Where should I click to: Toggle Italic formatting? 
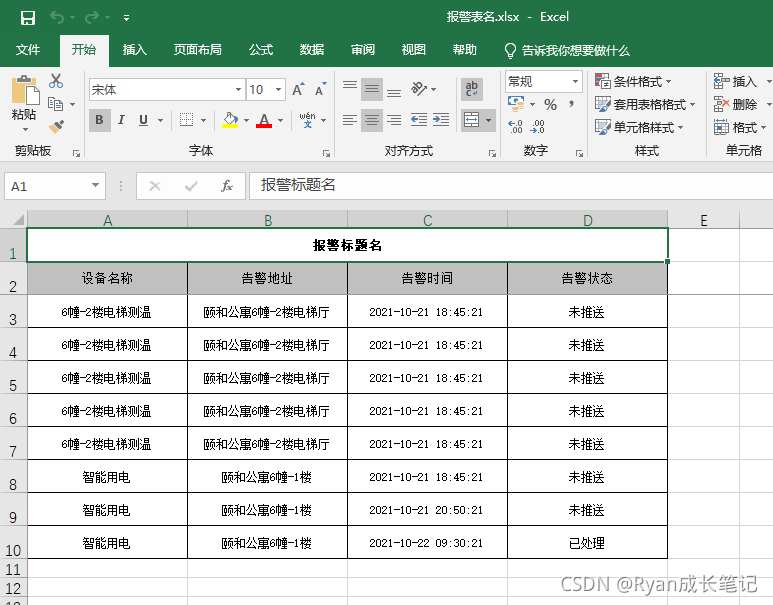(x=121, y=120)
